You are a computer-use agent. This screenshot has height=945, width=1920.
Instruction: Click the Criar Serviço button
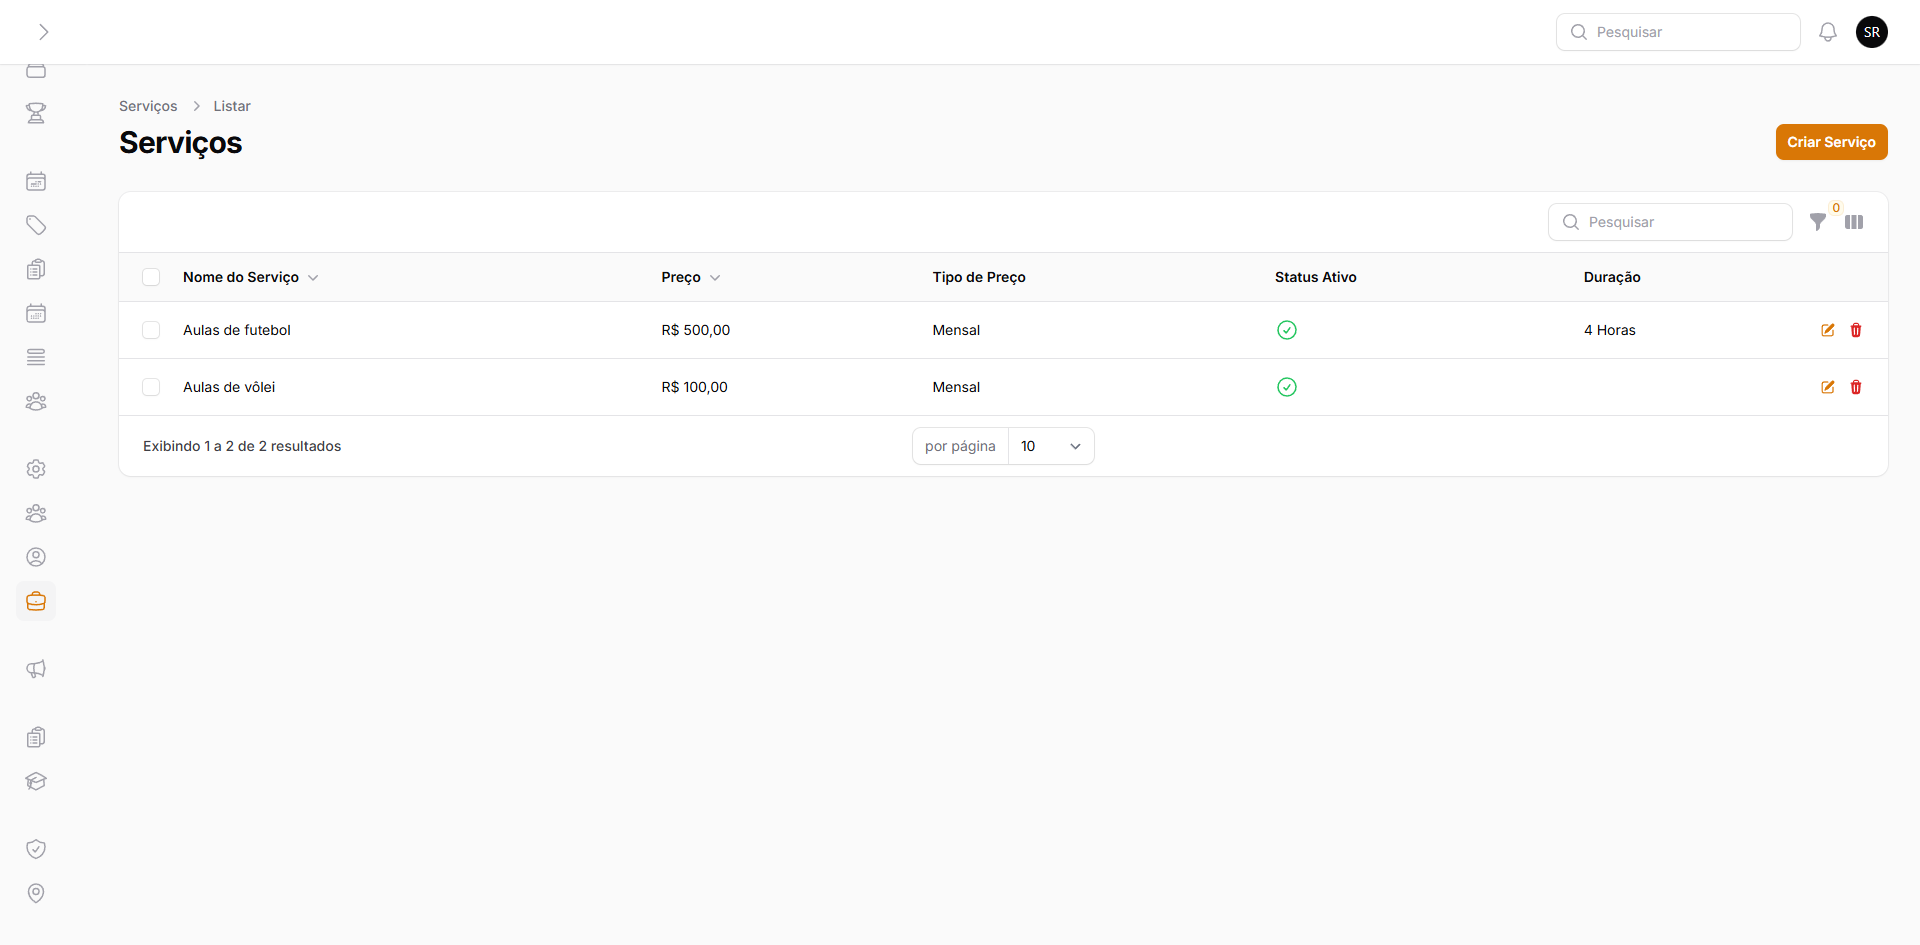click(1831, 142)
